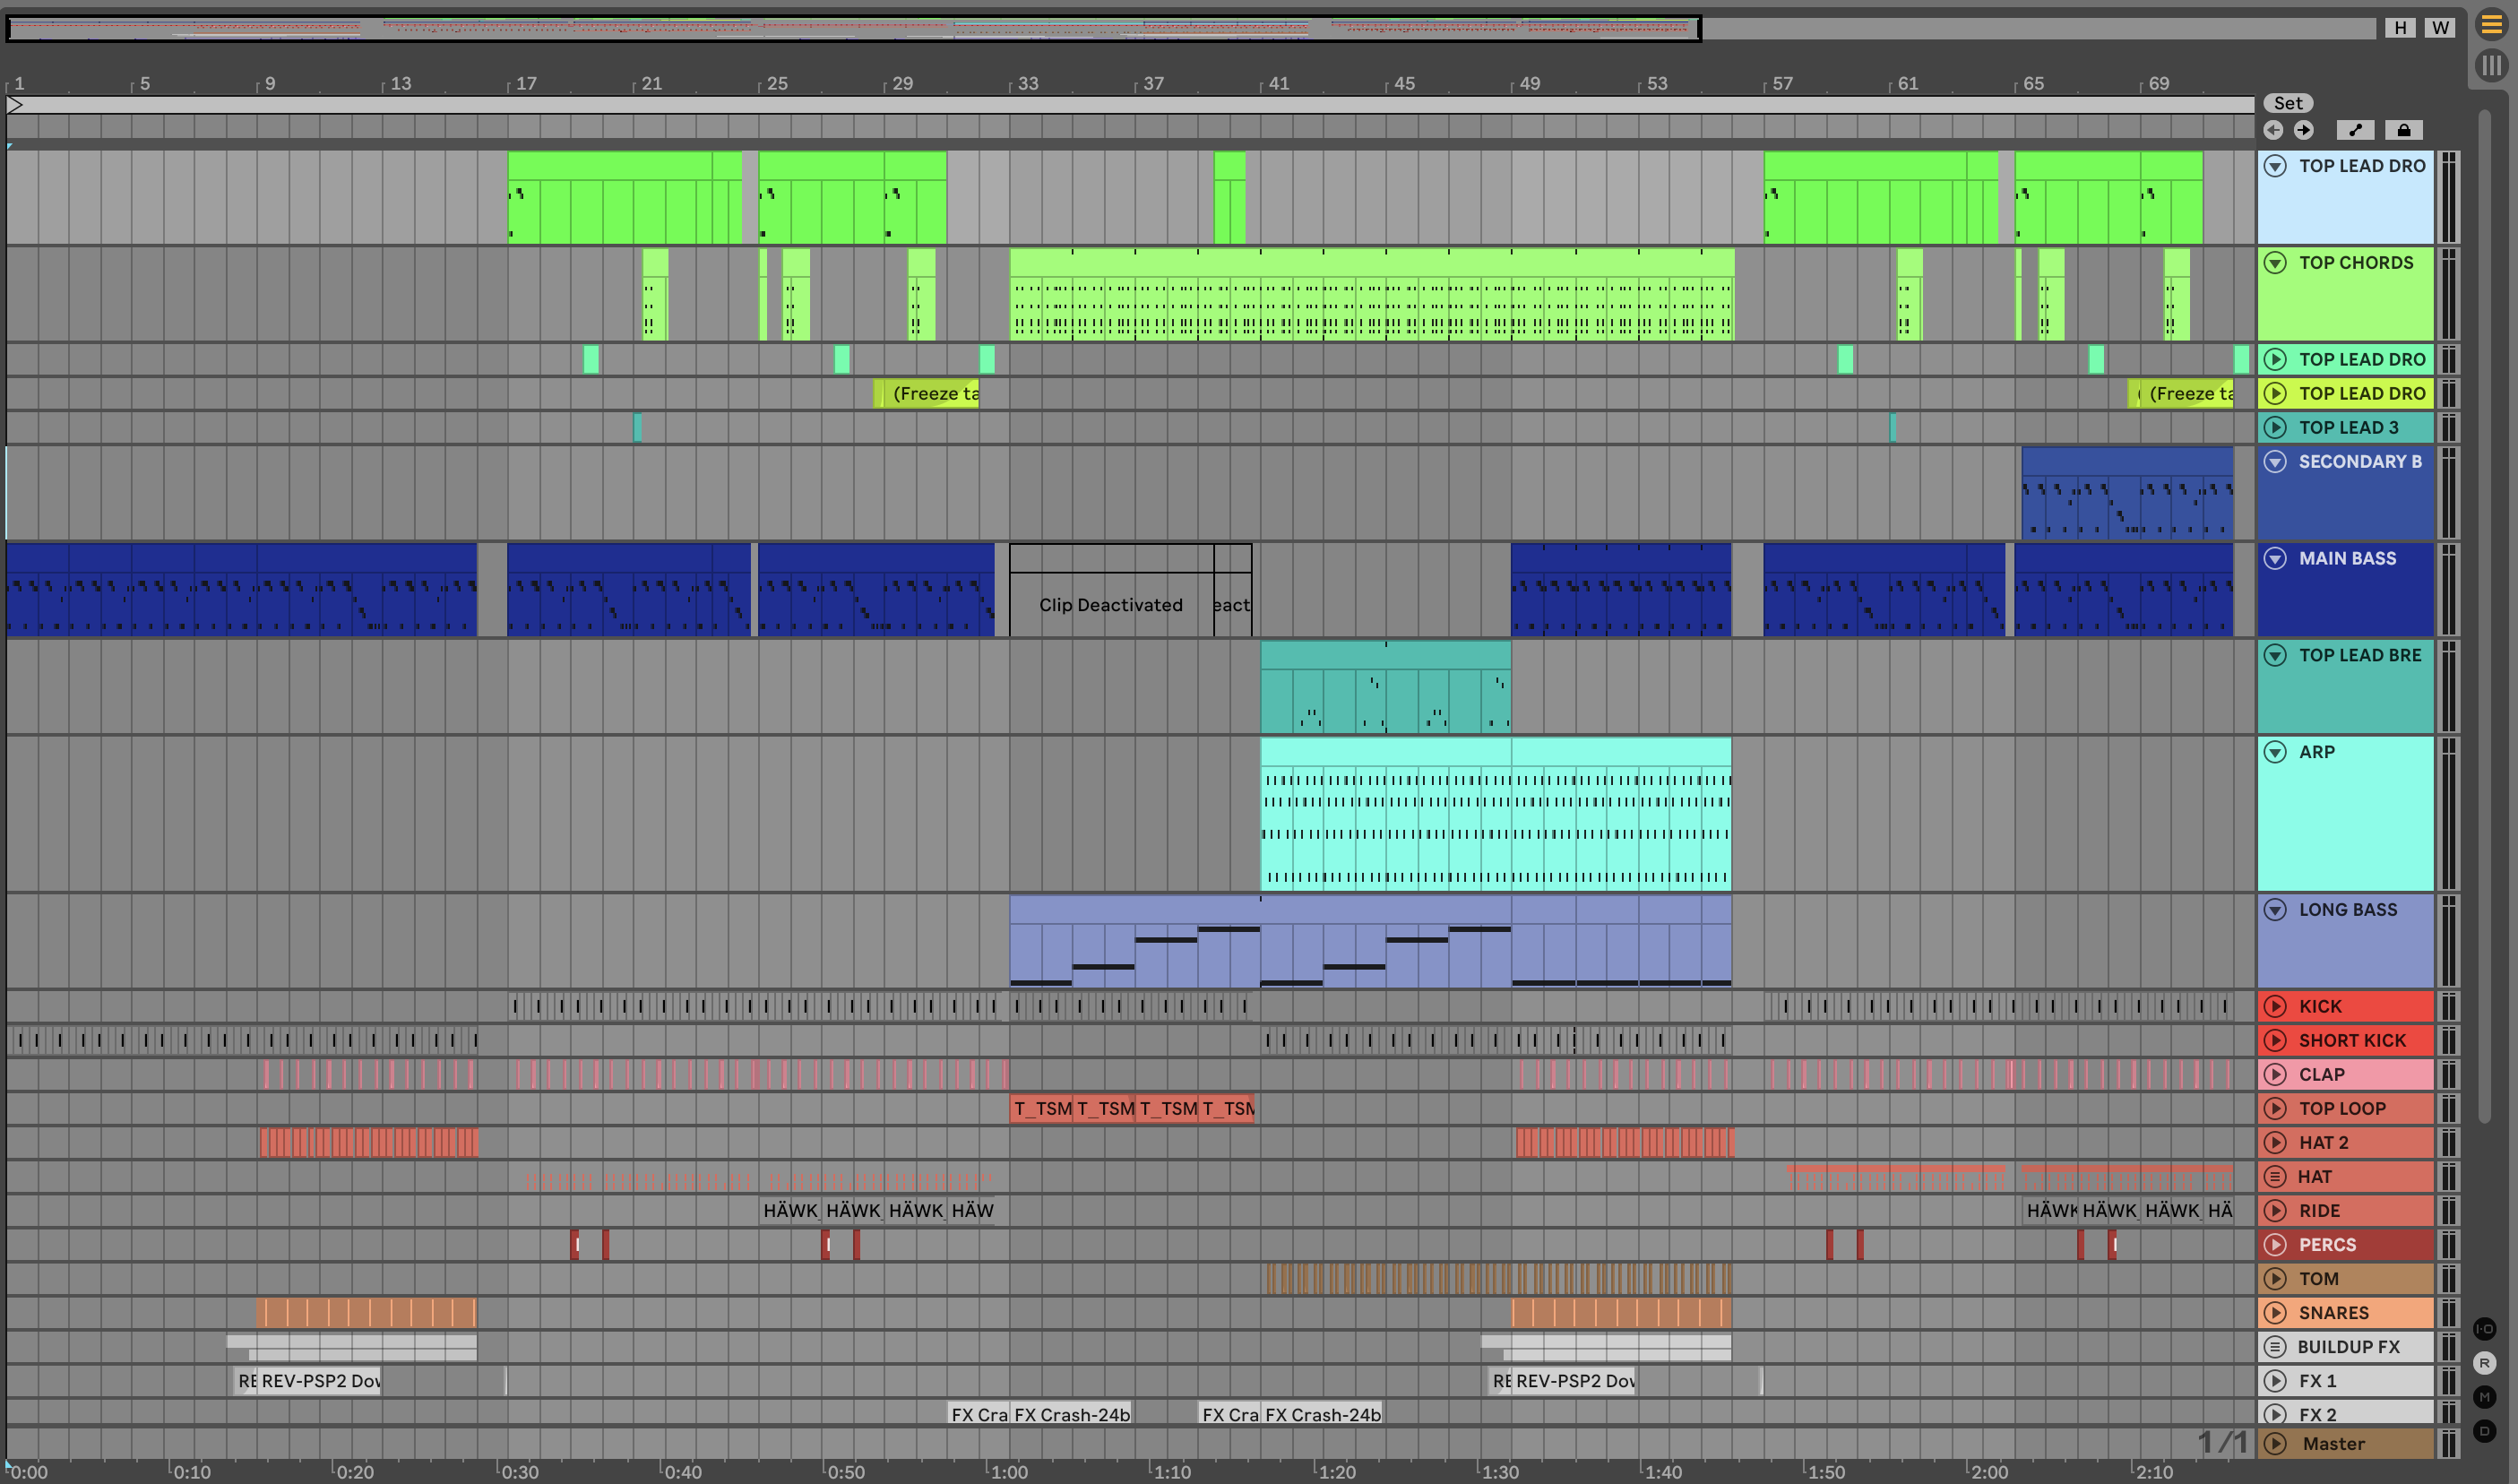
Task: Select the Master track name
Action: point(2333,1443)
